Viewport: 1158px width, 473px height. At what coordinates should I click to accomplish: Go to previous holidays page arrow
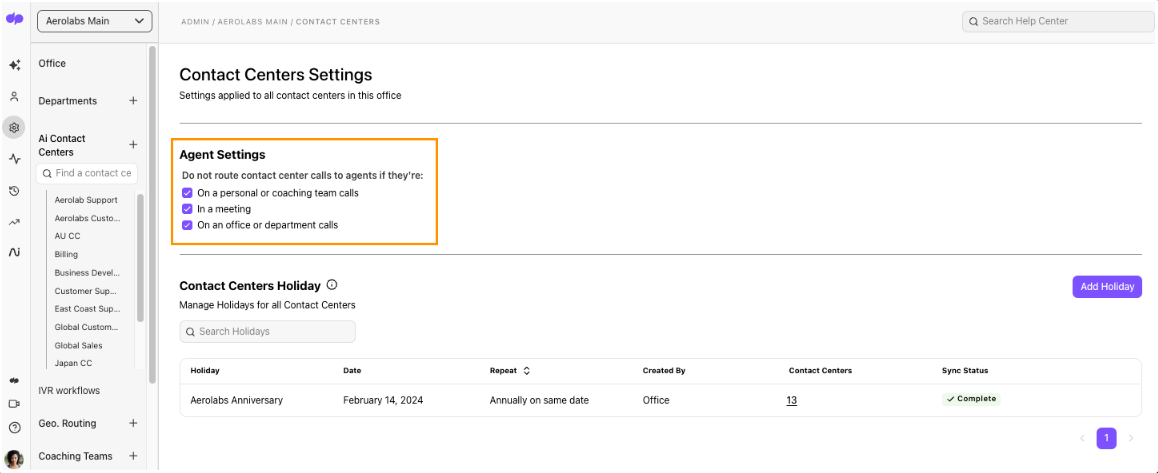coord(1082,438)
